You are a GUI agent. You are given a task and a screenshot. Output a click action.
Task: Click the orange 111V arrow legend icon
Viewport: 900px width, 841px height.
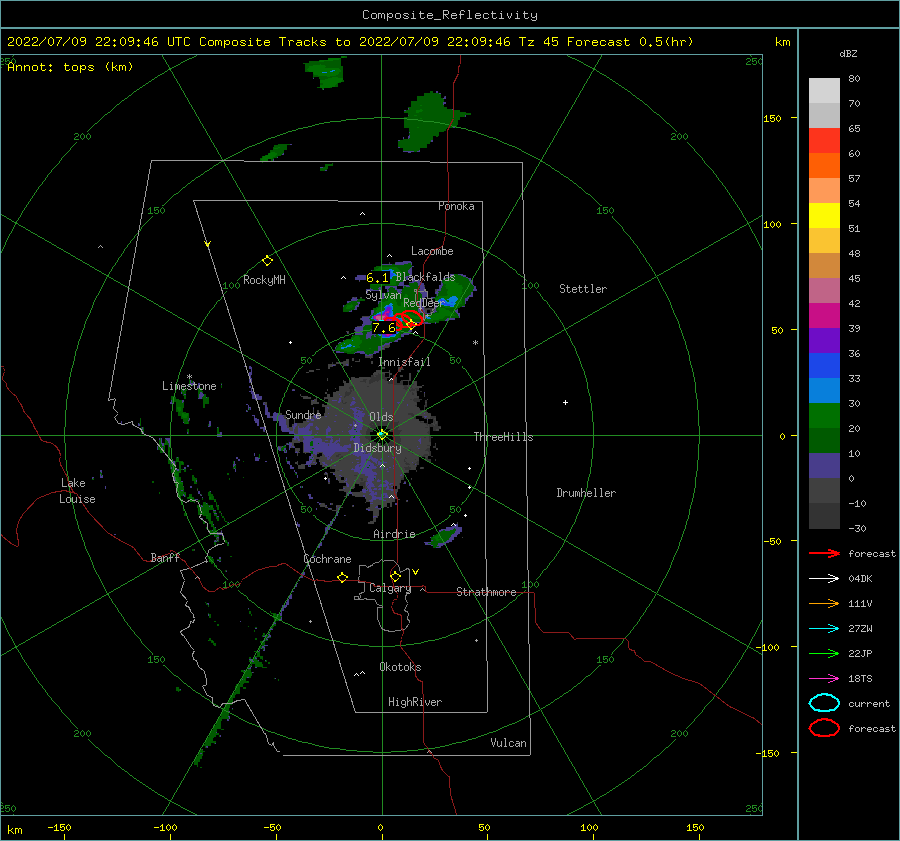click(x=824, y=603)
